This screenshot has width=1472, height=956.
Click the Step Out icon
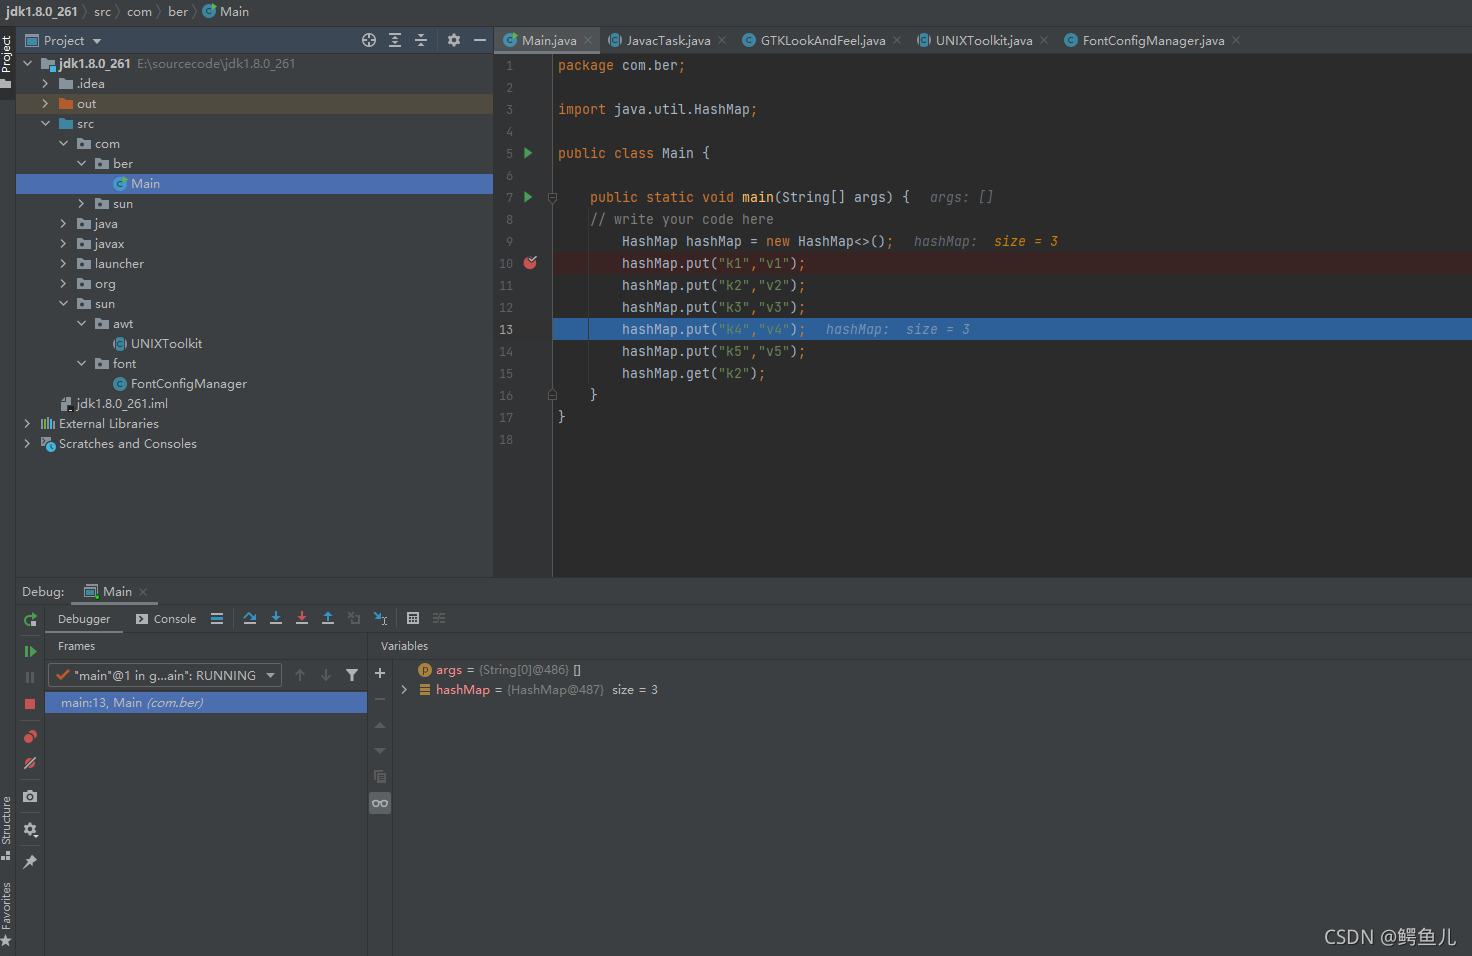pos(328,618)
